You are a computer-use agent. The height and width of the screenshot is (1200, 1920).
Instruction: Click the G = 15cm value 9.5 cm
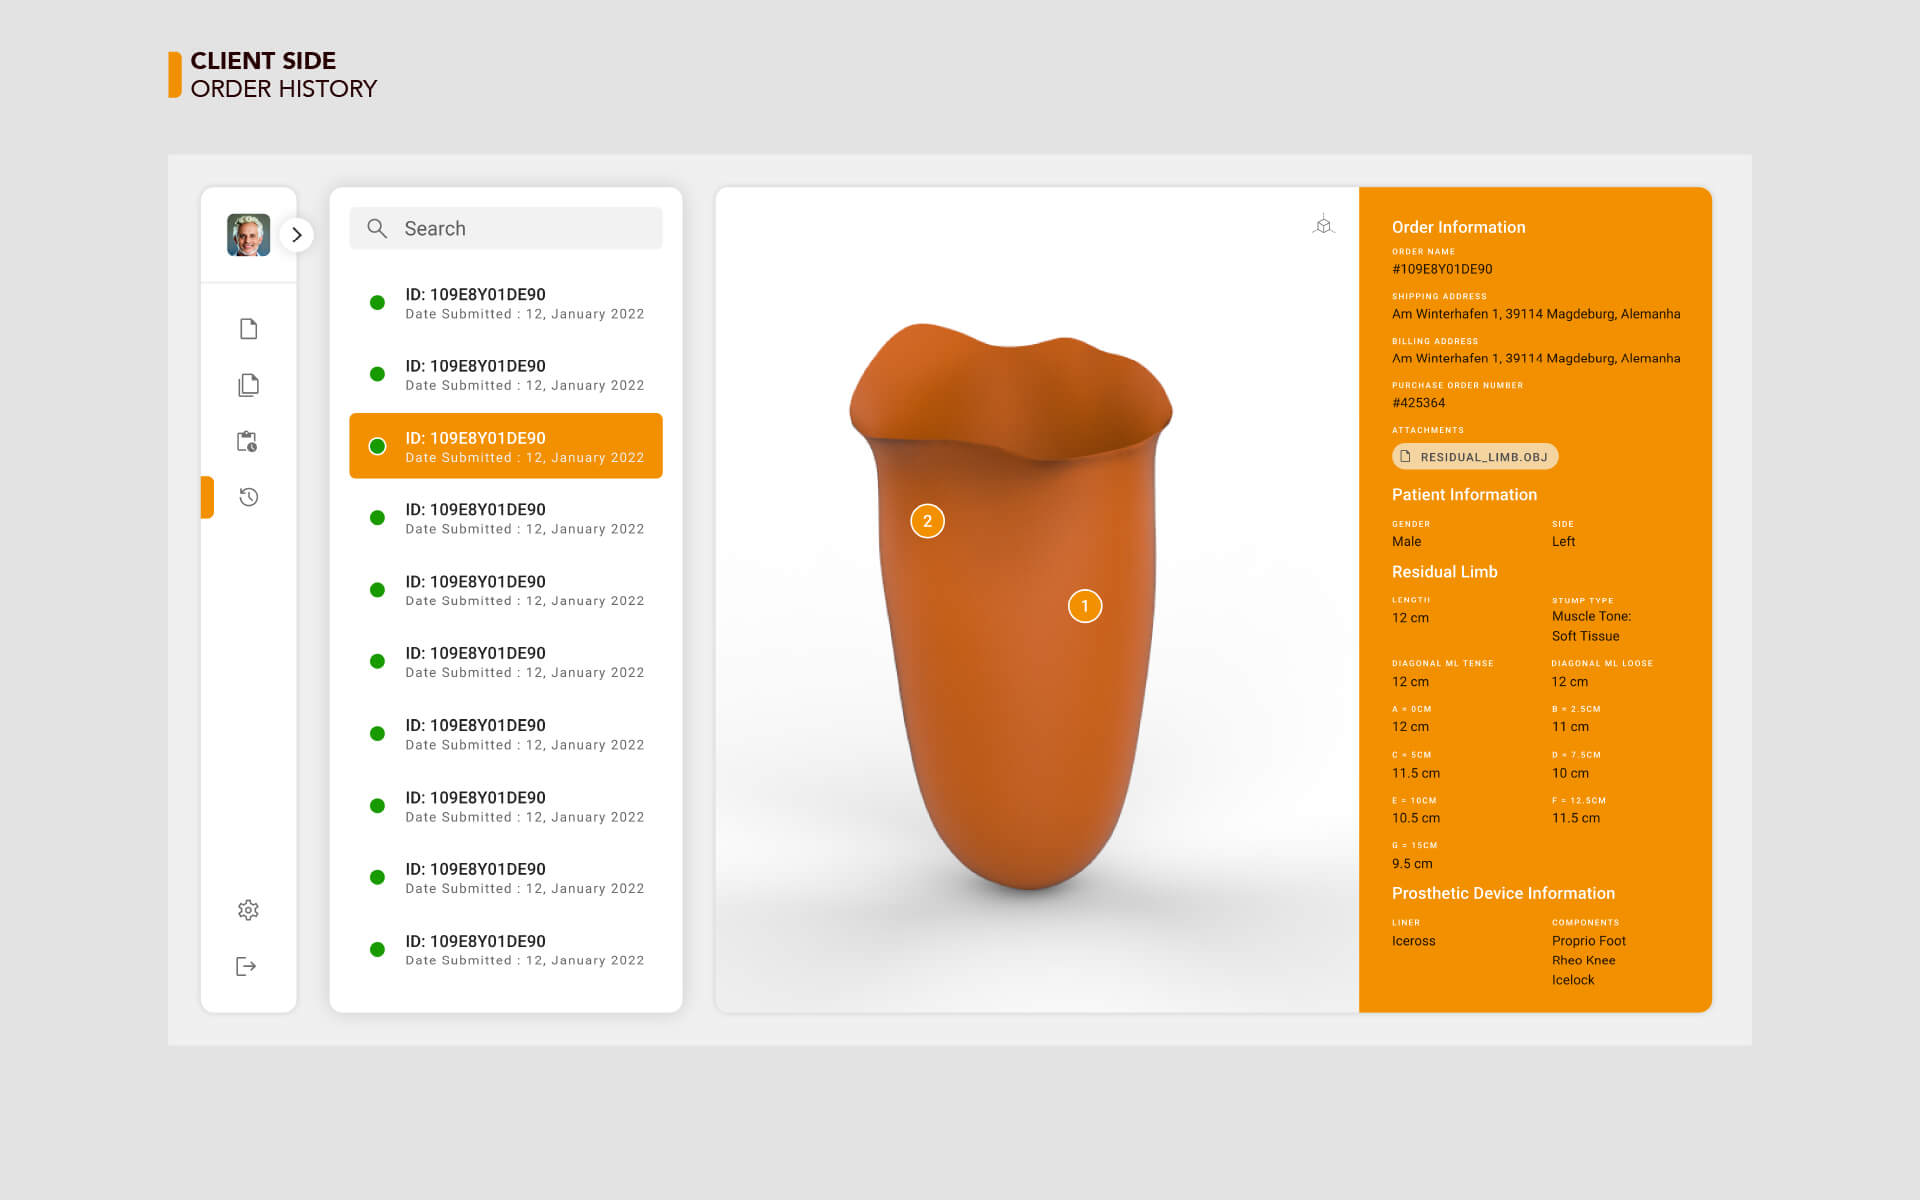coord(1412,864)
